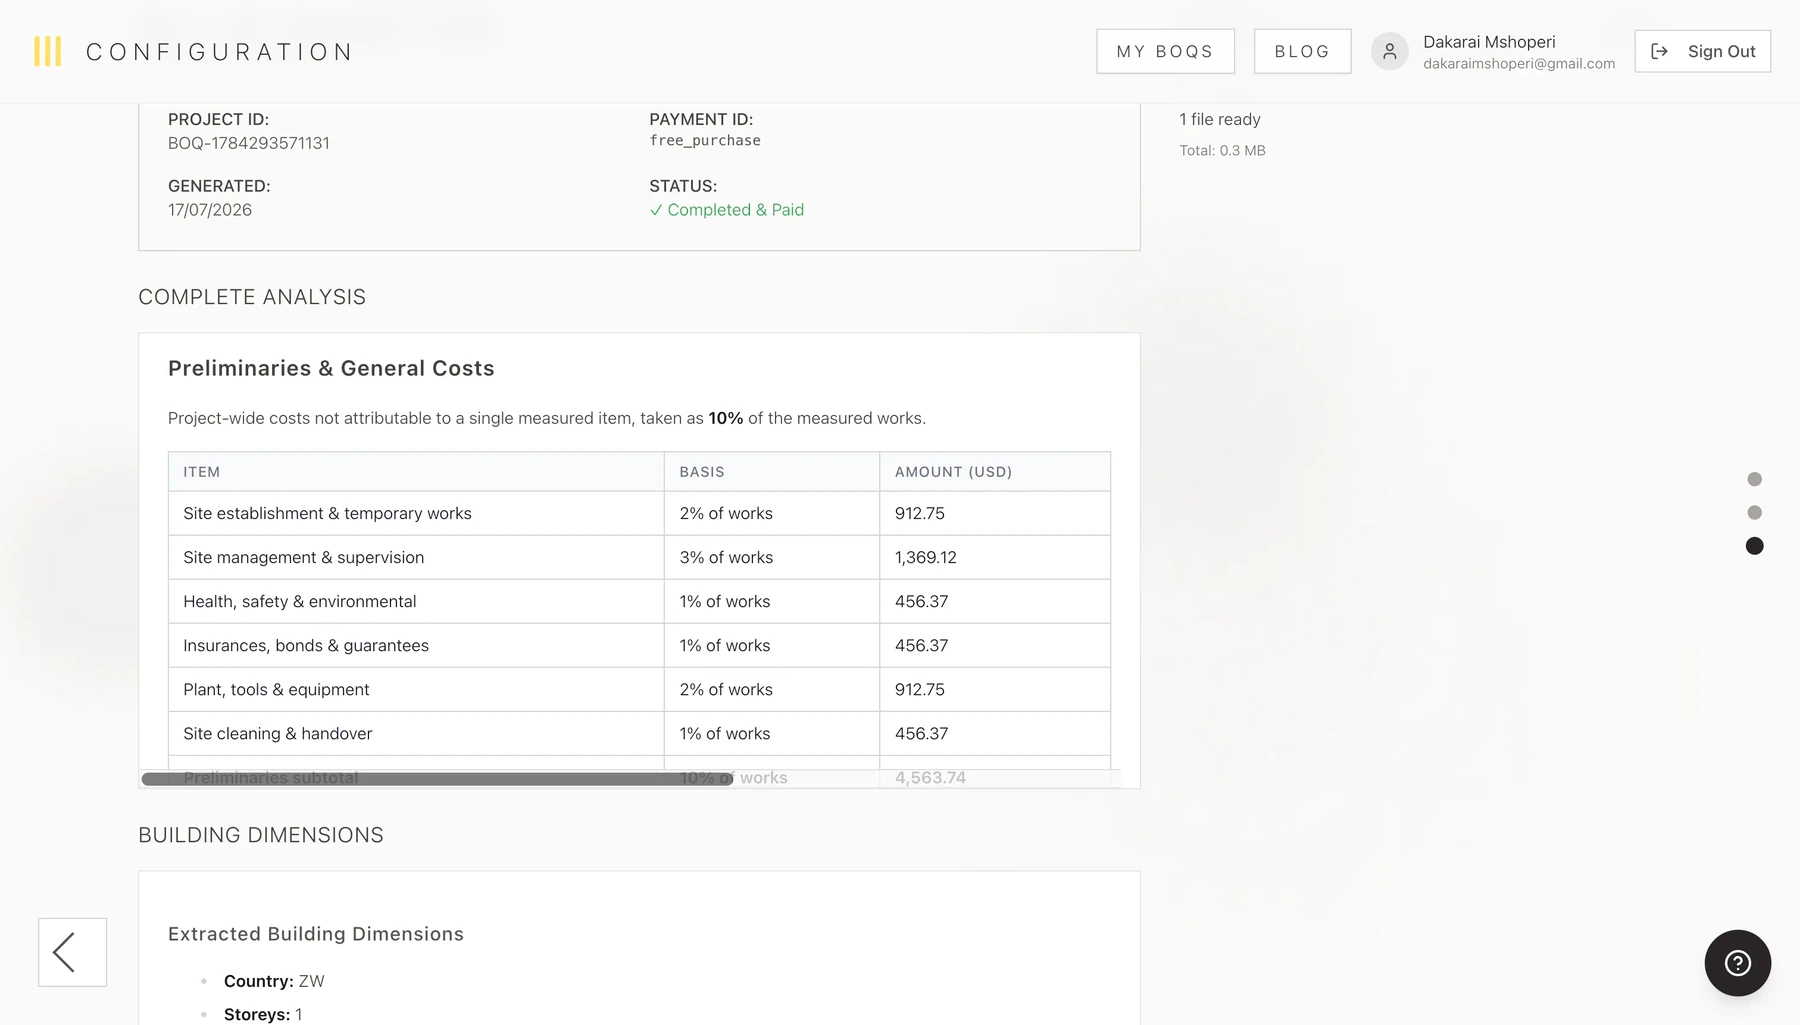
Task: Click the yellow three-bar Configuration logo
Action: click(47, 51)
